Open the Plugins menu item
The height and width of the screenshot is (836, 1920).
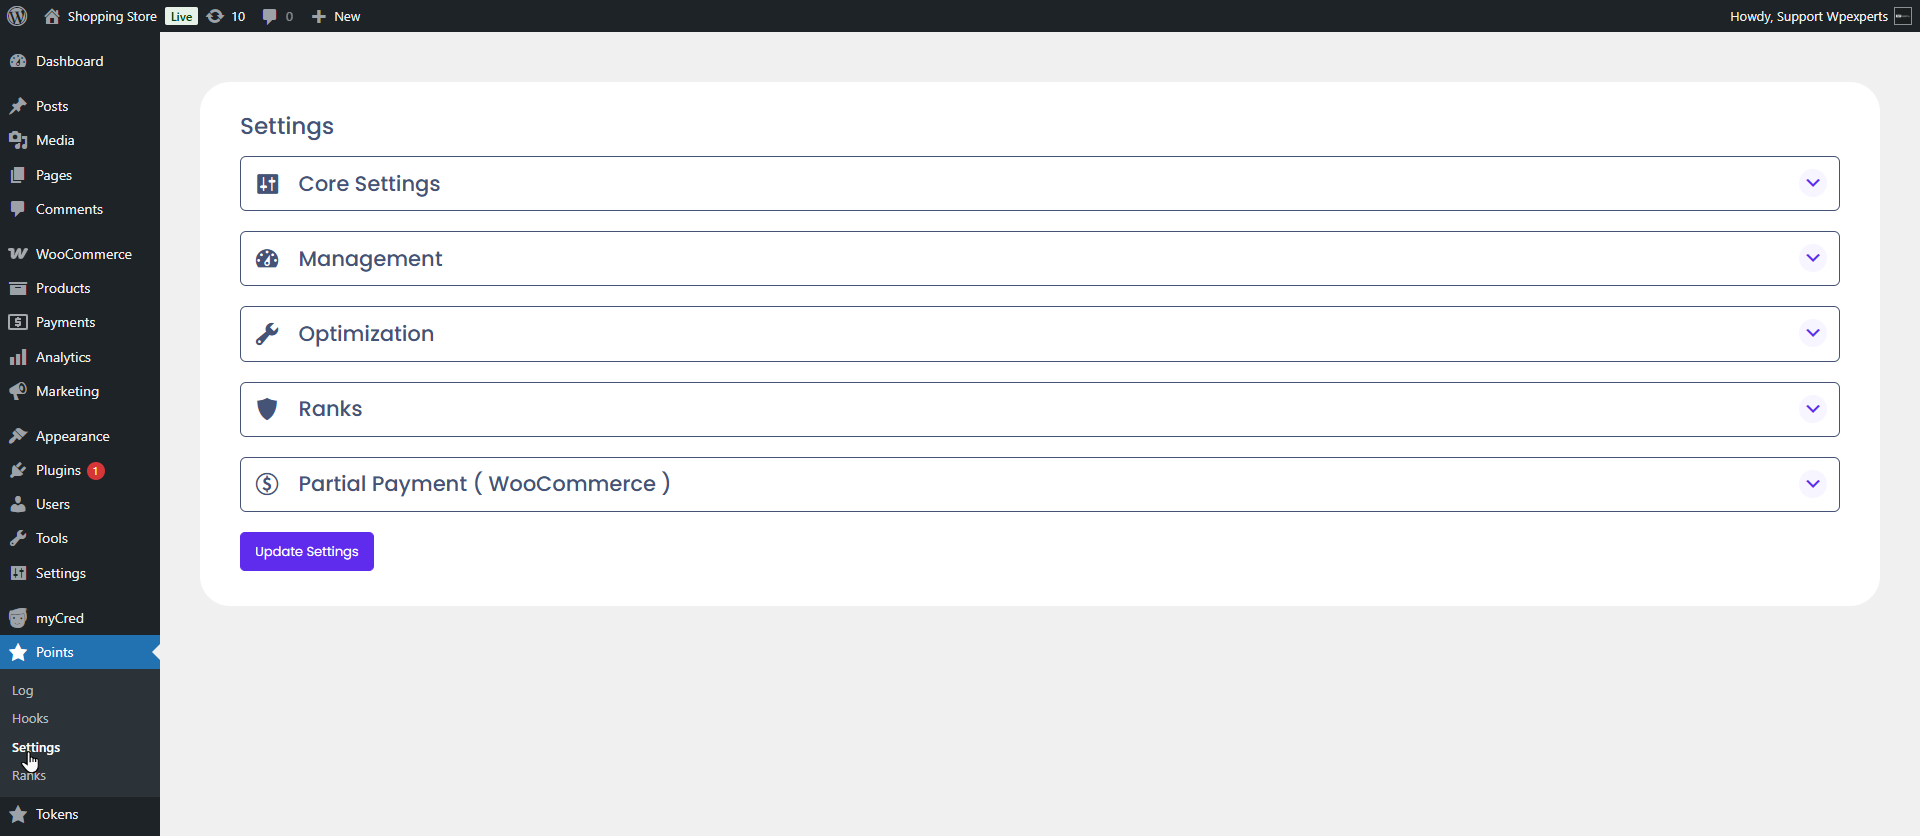click(58, 470)
